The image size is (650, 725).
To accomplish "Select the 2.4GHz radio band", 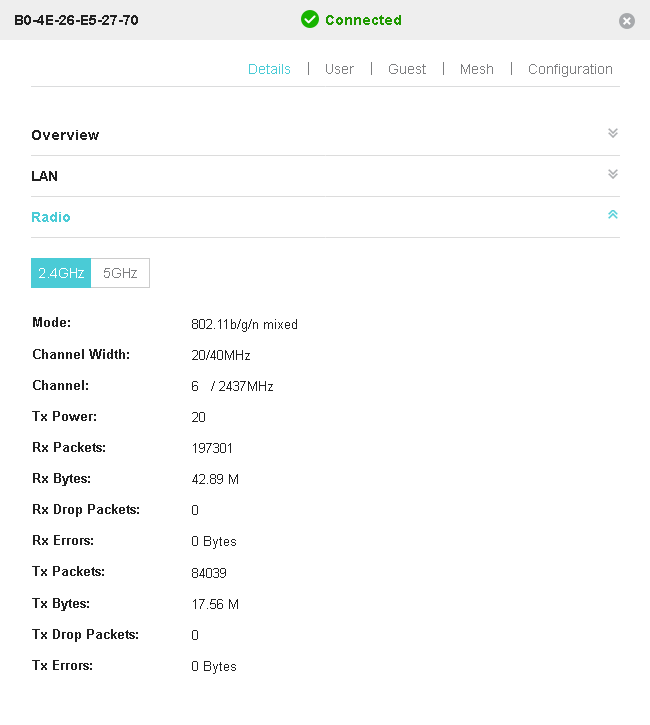I will click(x=61, y=273).
